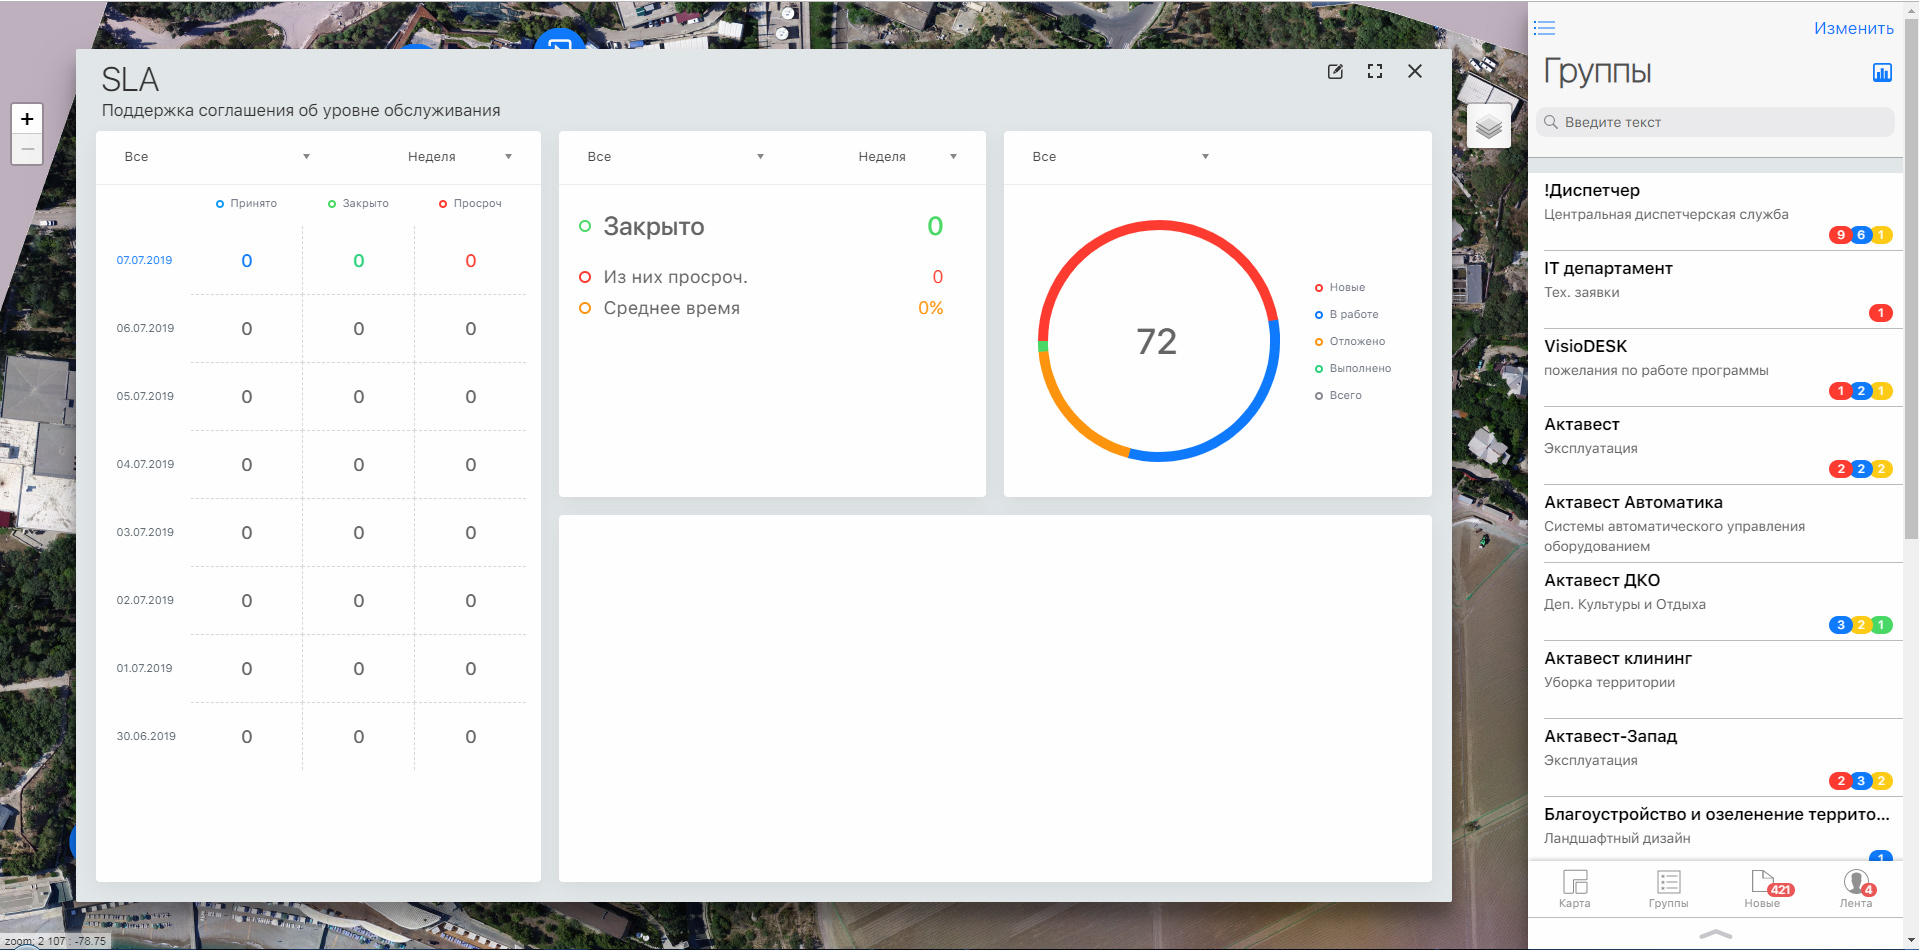
Task: Open Неделя period dropdown above the daily table
Action: coord(460,157)
